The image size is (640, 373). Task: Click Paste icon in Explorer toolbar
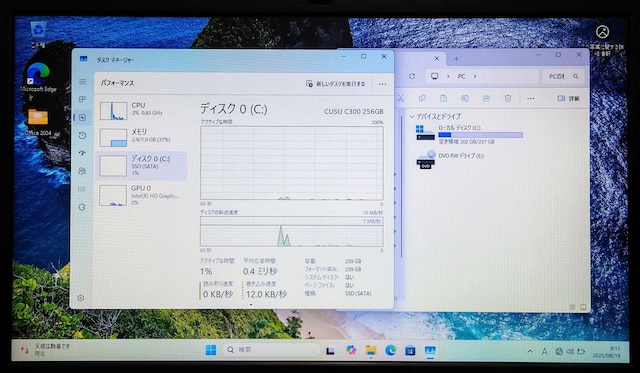(x=443, y=98)
